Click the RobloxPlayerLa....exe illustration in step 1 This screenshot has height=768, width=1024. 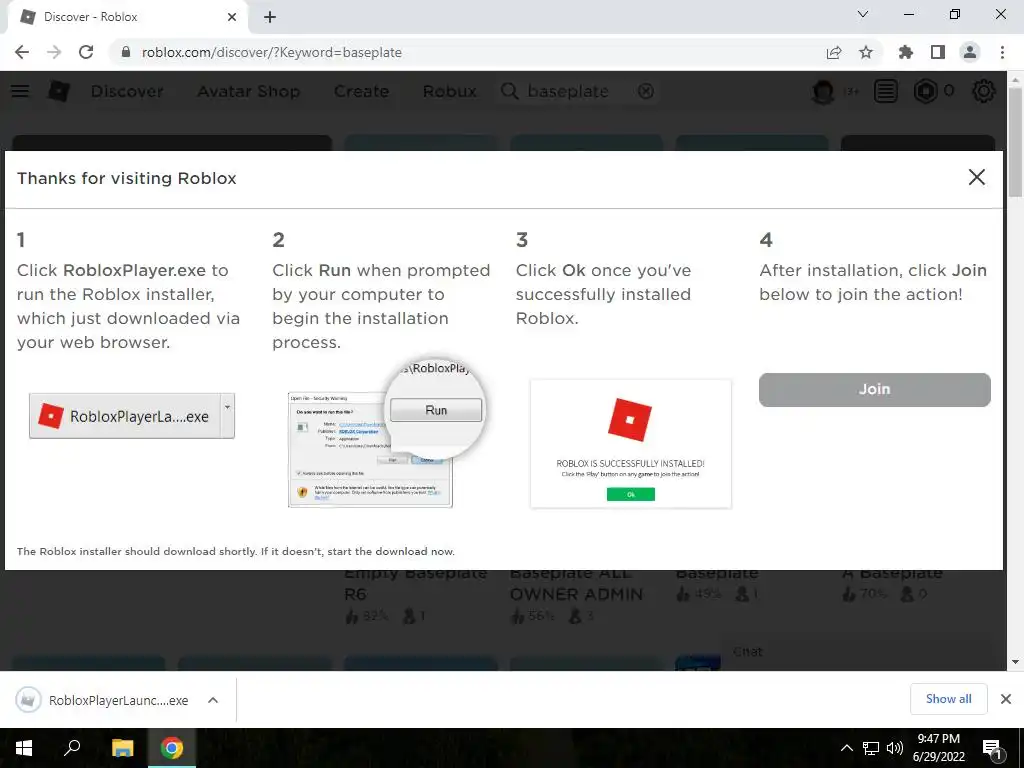pos(132,416)
